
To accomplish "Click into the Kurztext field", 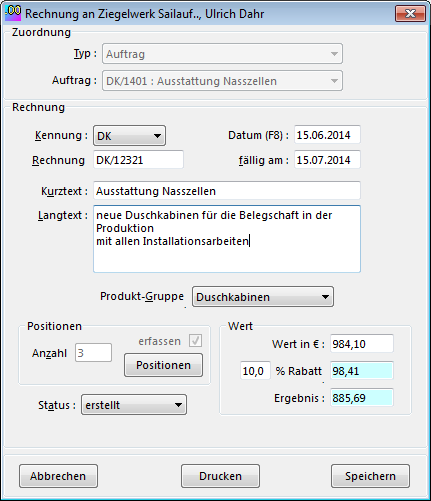I will pos(227,191).
